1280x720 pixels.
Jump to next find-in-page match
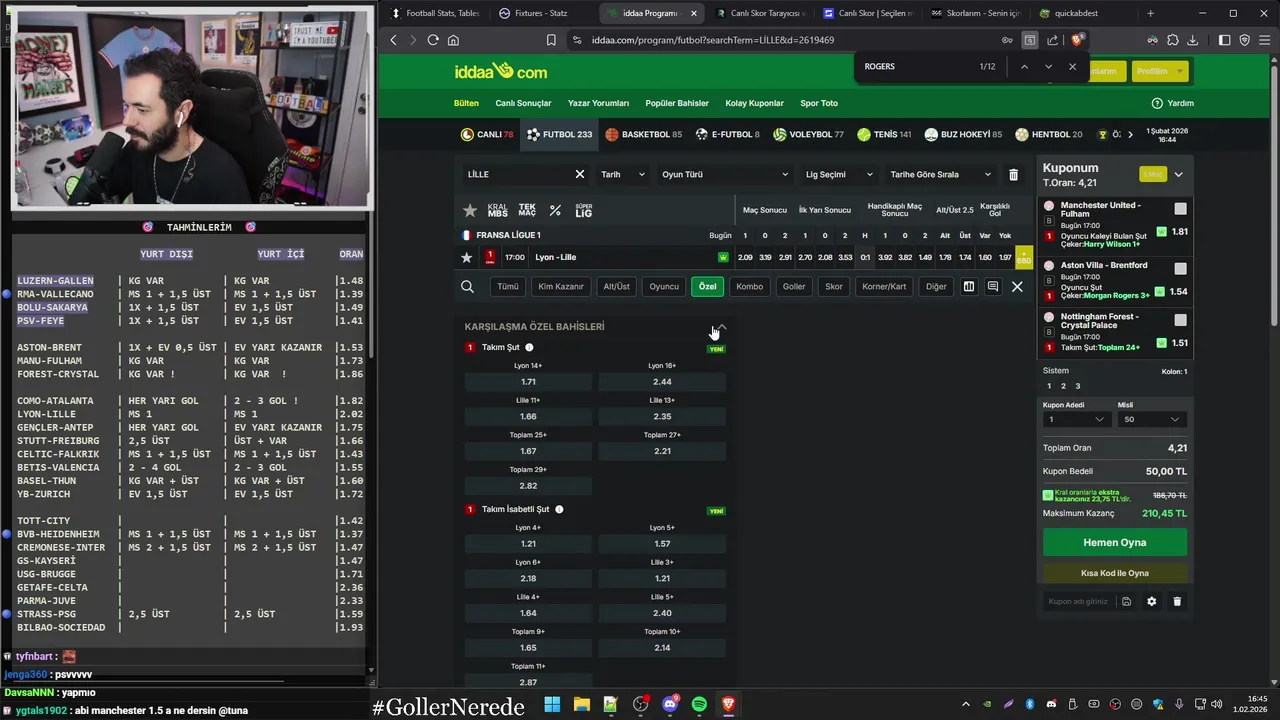pos(1048,67)
